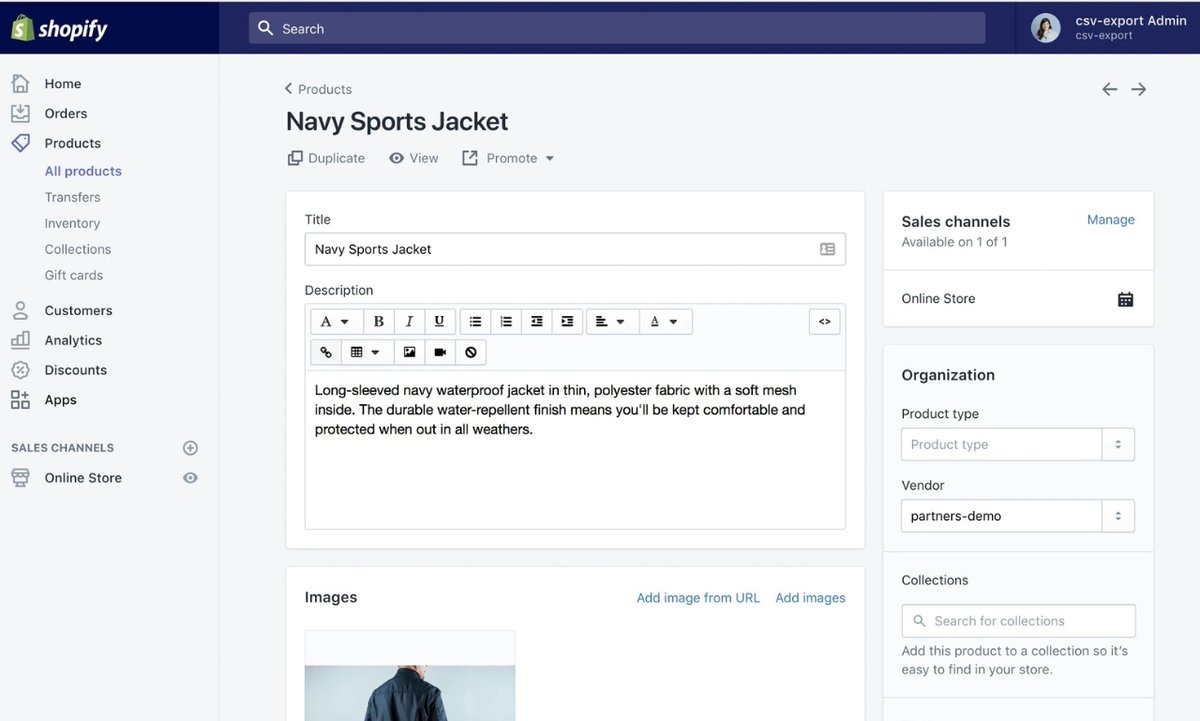This screenshot has width=1200, height=721.
Task: Click Search for collections field
Action: point(1018,621)
